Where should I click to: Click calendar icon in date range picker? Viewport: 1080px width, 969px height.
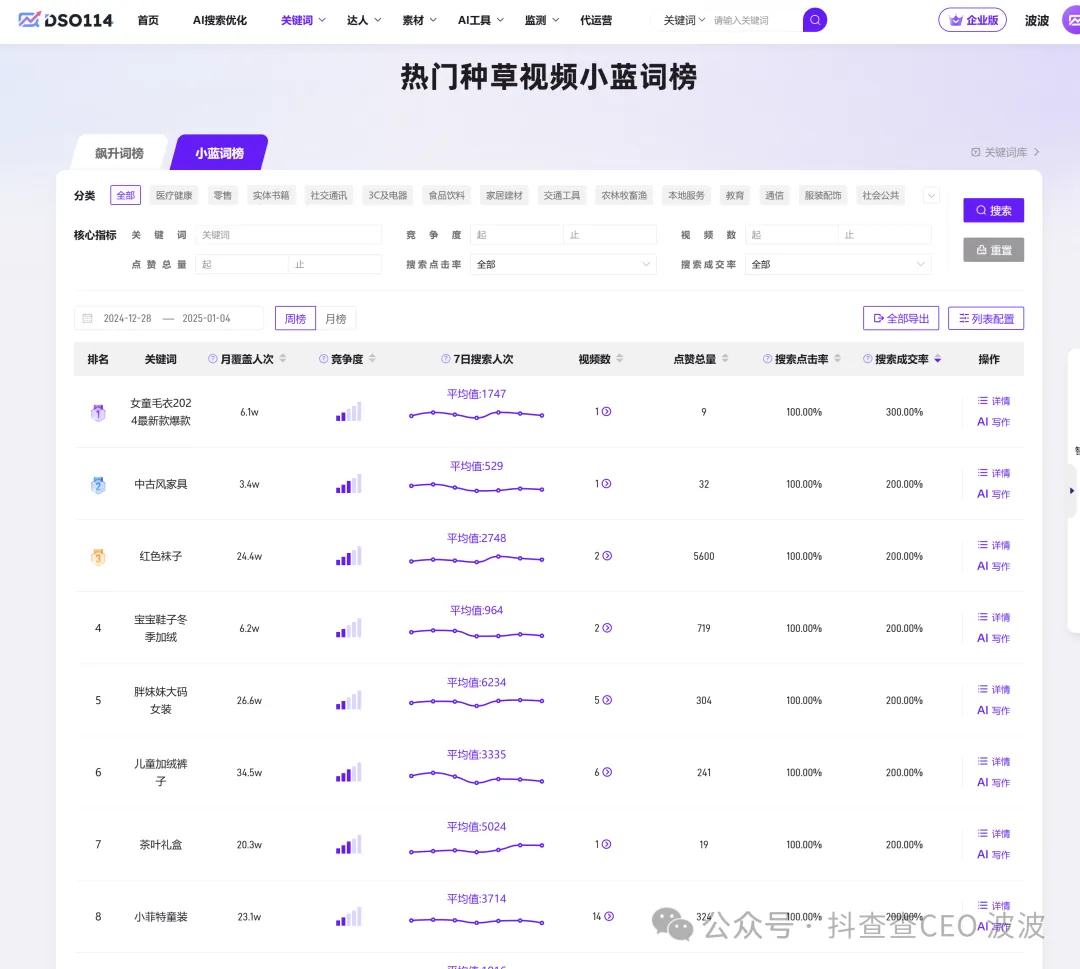point(88,319)
